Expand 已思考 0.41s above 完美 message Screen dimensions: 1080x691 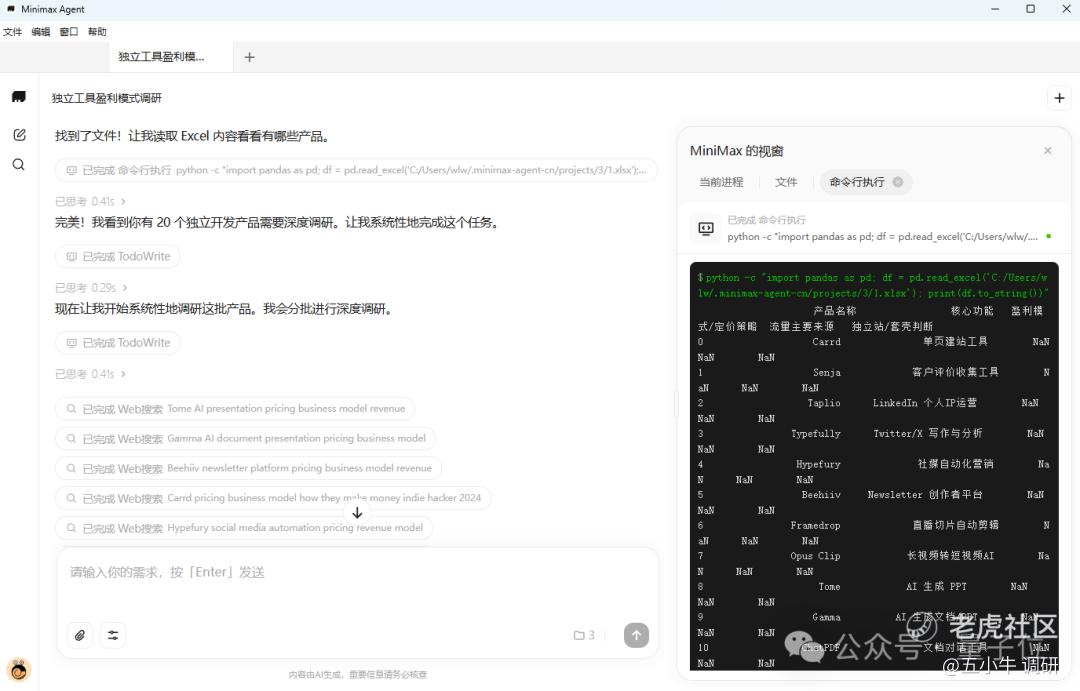point(90,201)
